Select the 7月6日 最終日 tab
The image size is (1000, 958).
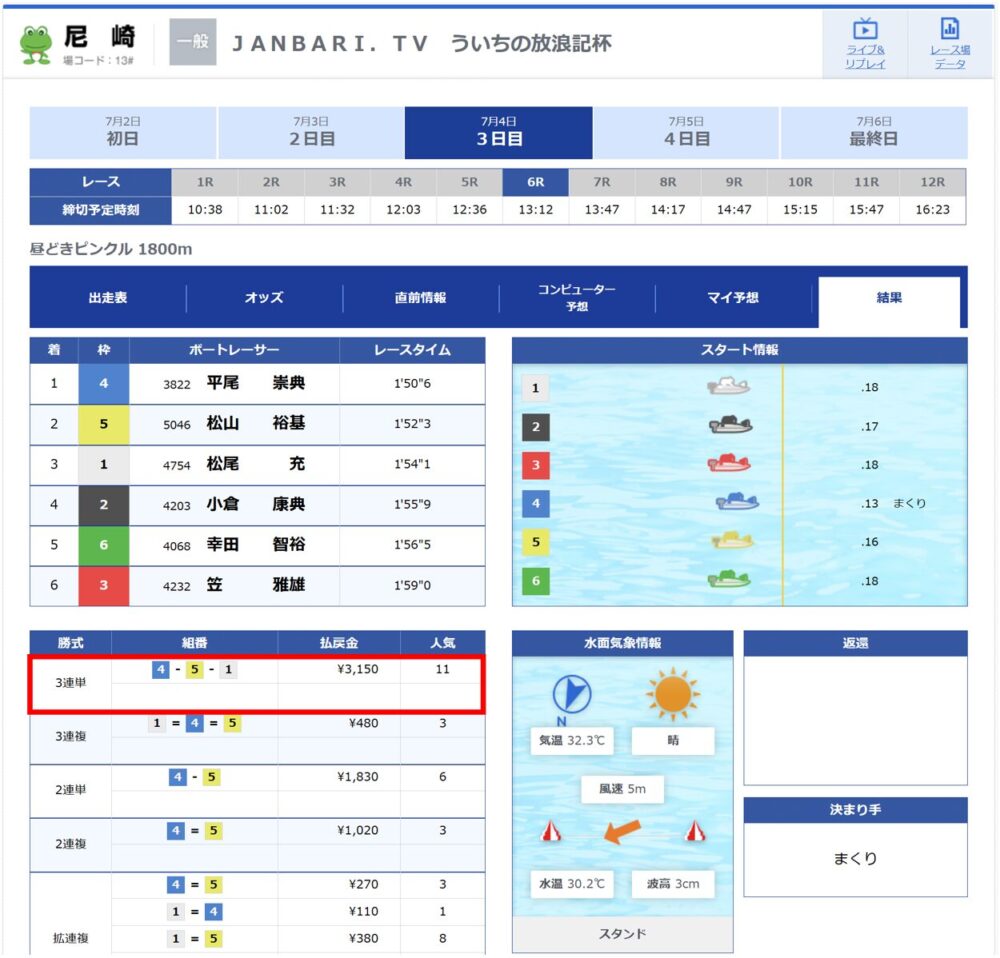[x=874, y=132]
